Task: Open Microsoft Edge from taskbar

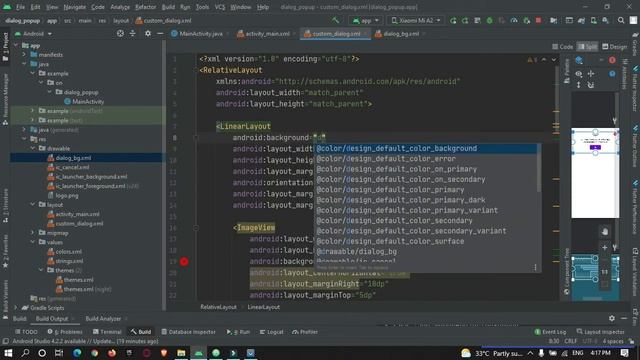Action: click(77, 353)
